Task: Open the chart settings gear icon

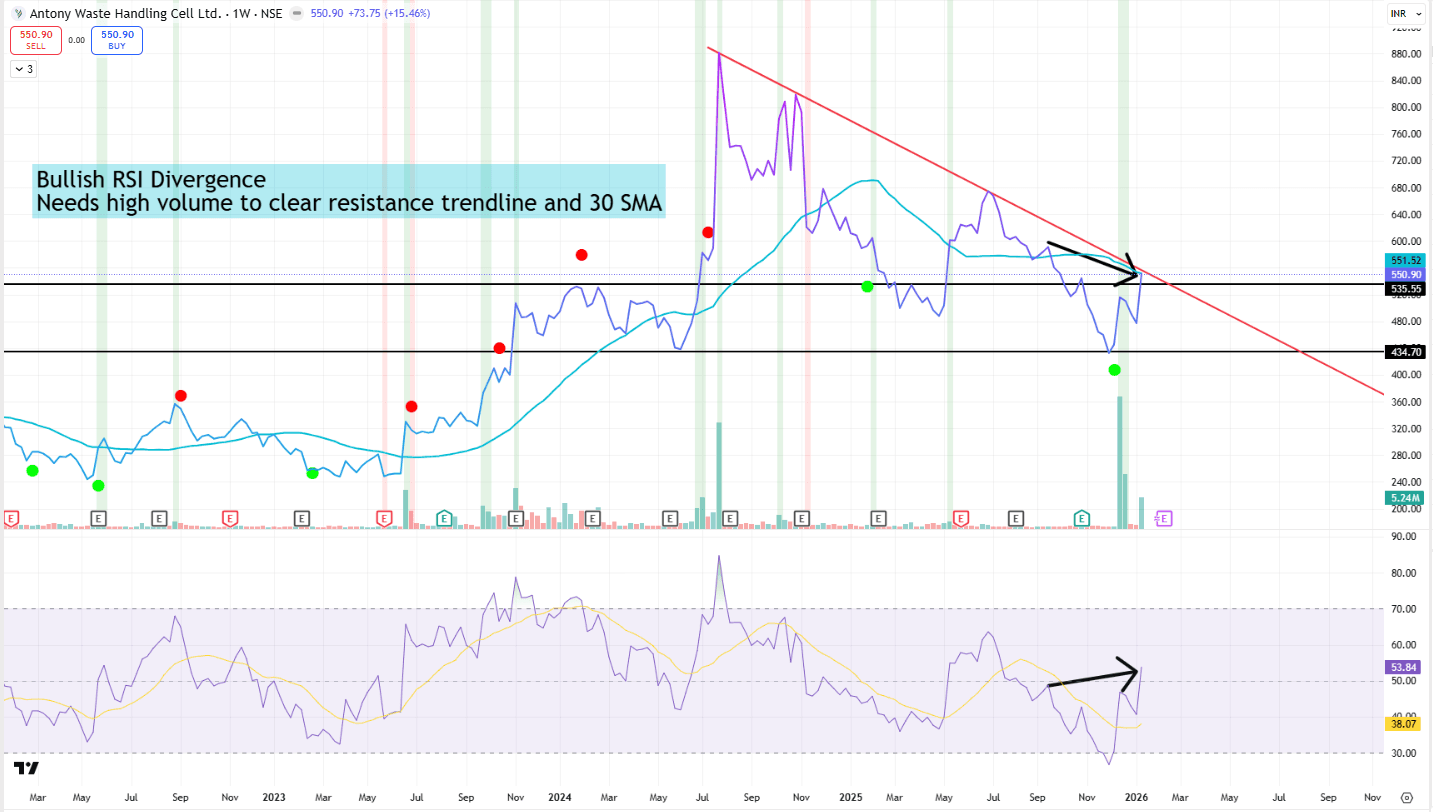Action: (x=1407, y=797)
